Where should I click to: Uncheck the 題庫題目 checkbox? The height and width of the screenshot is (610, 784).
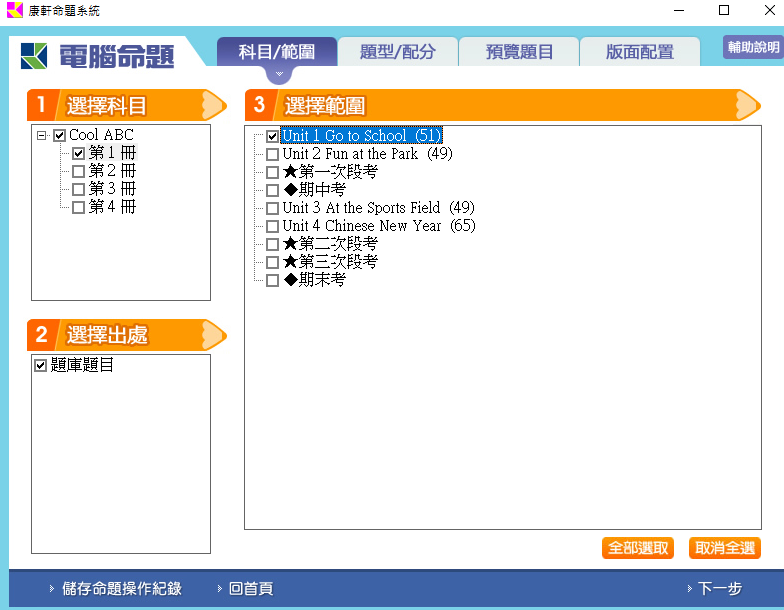point(40,366)
